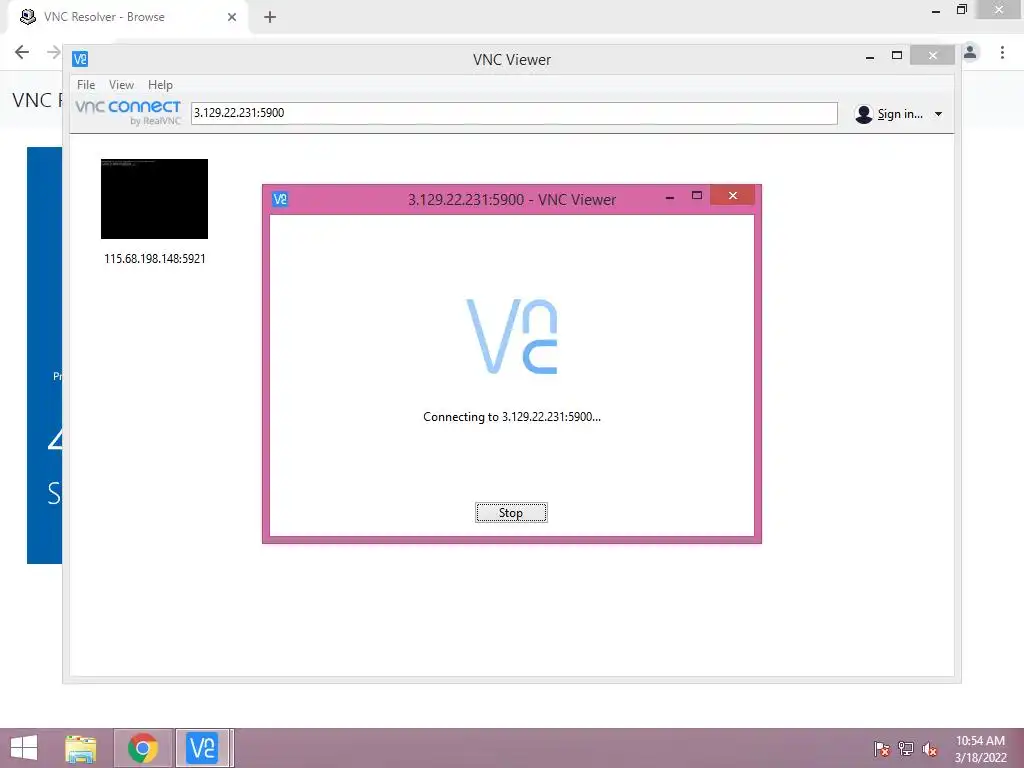
Task: Select the VNC Resolver browser tab
Action: (x=129, y=17)
